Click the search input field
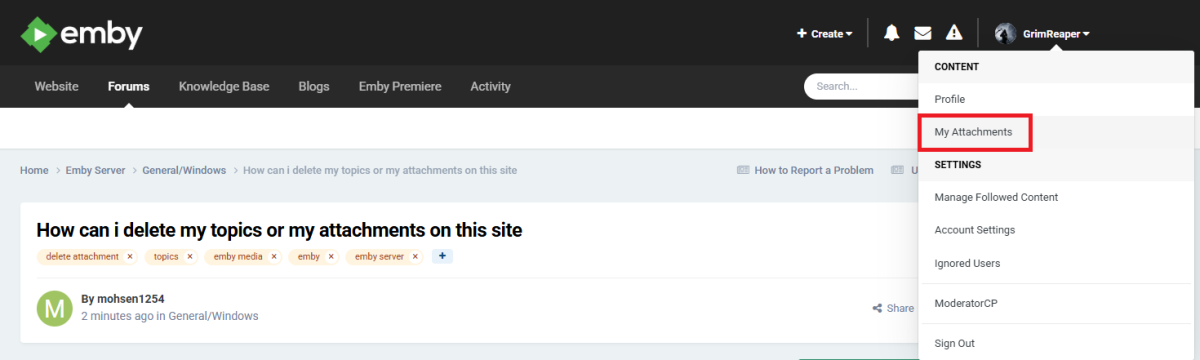This screenshot has width=1200, height=360. tap(862, 86)
